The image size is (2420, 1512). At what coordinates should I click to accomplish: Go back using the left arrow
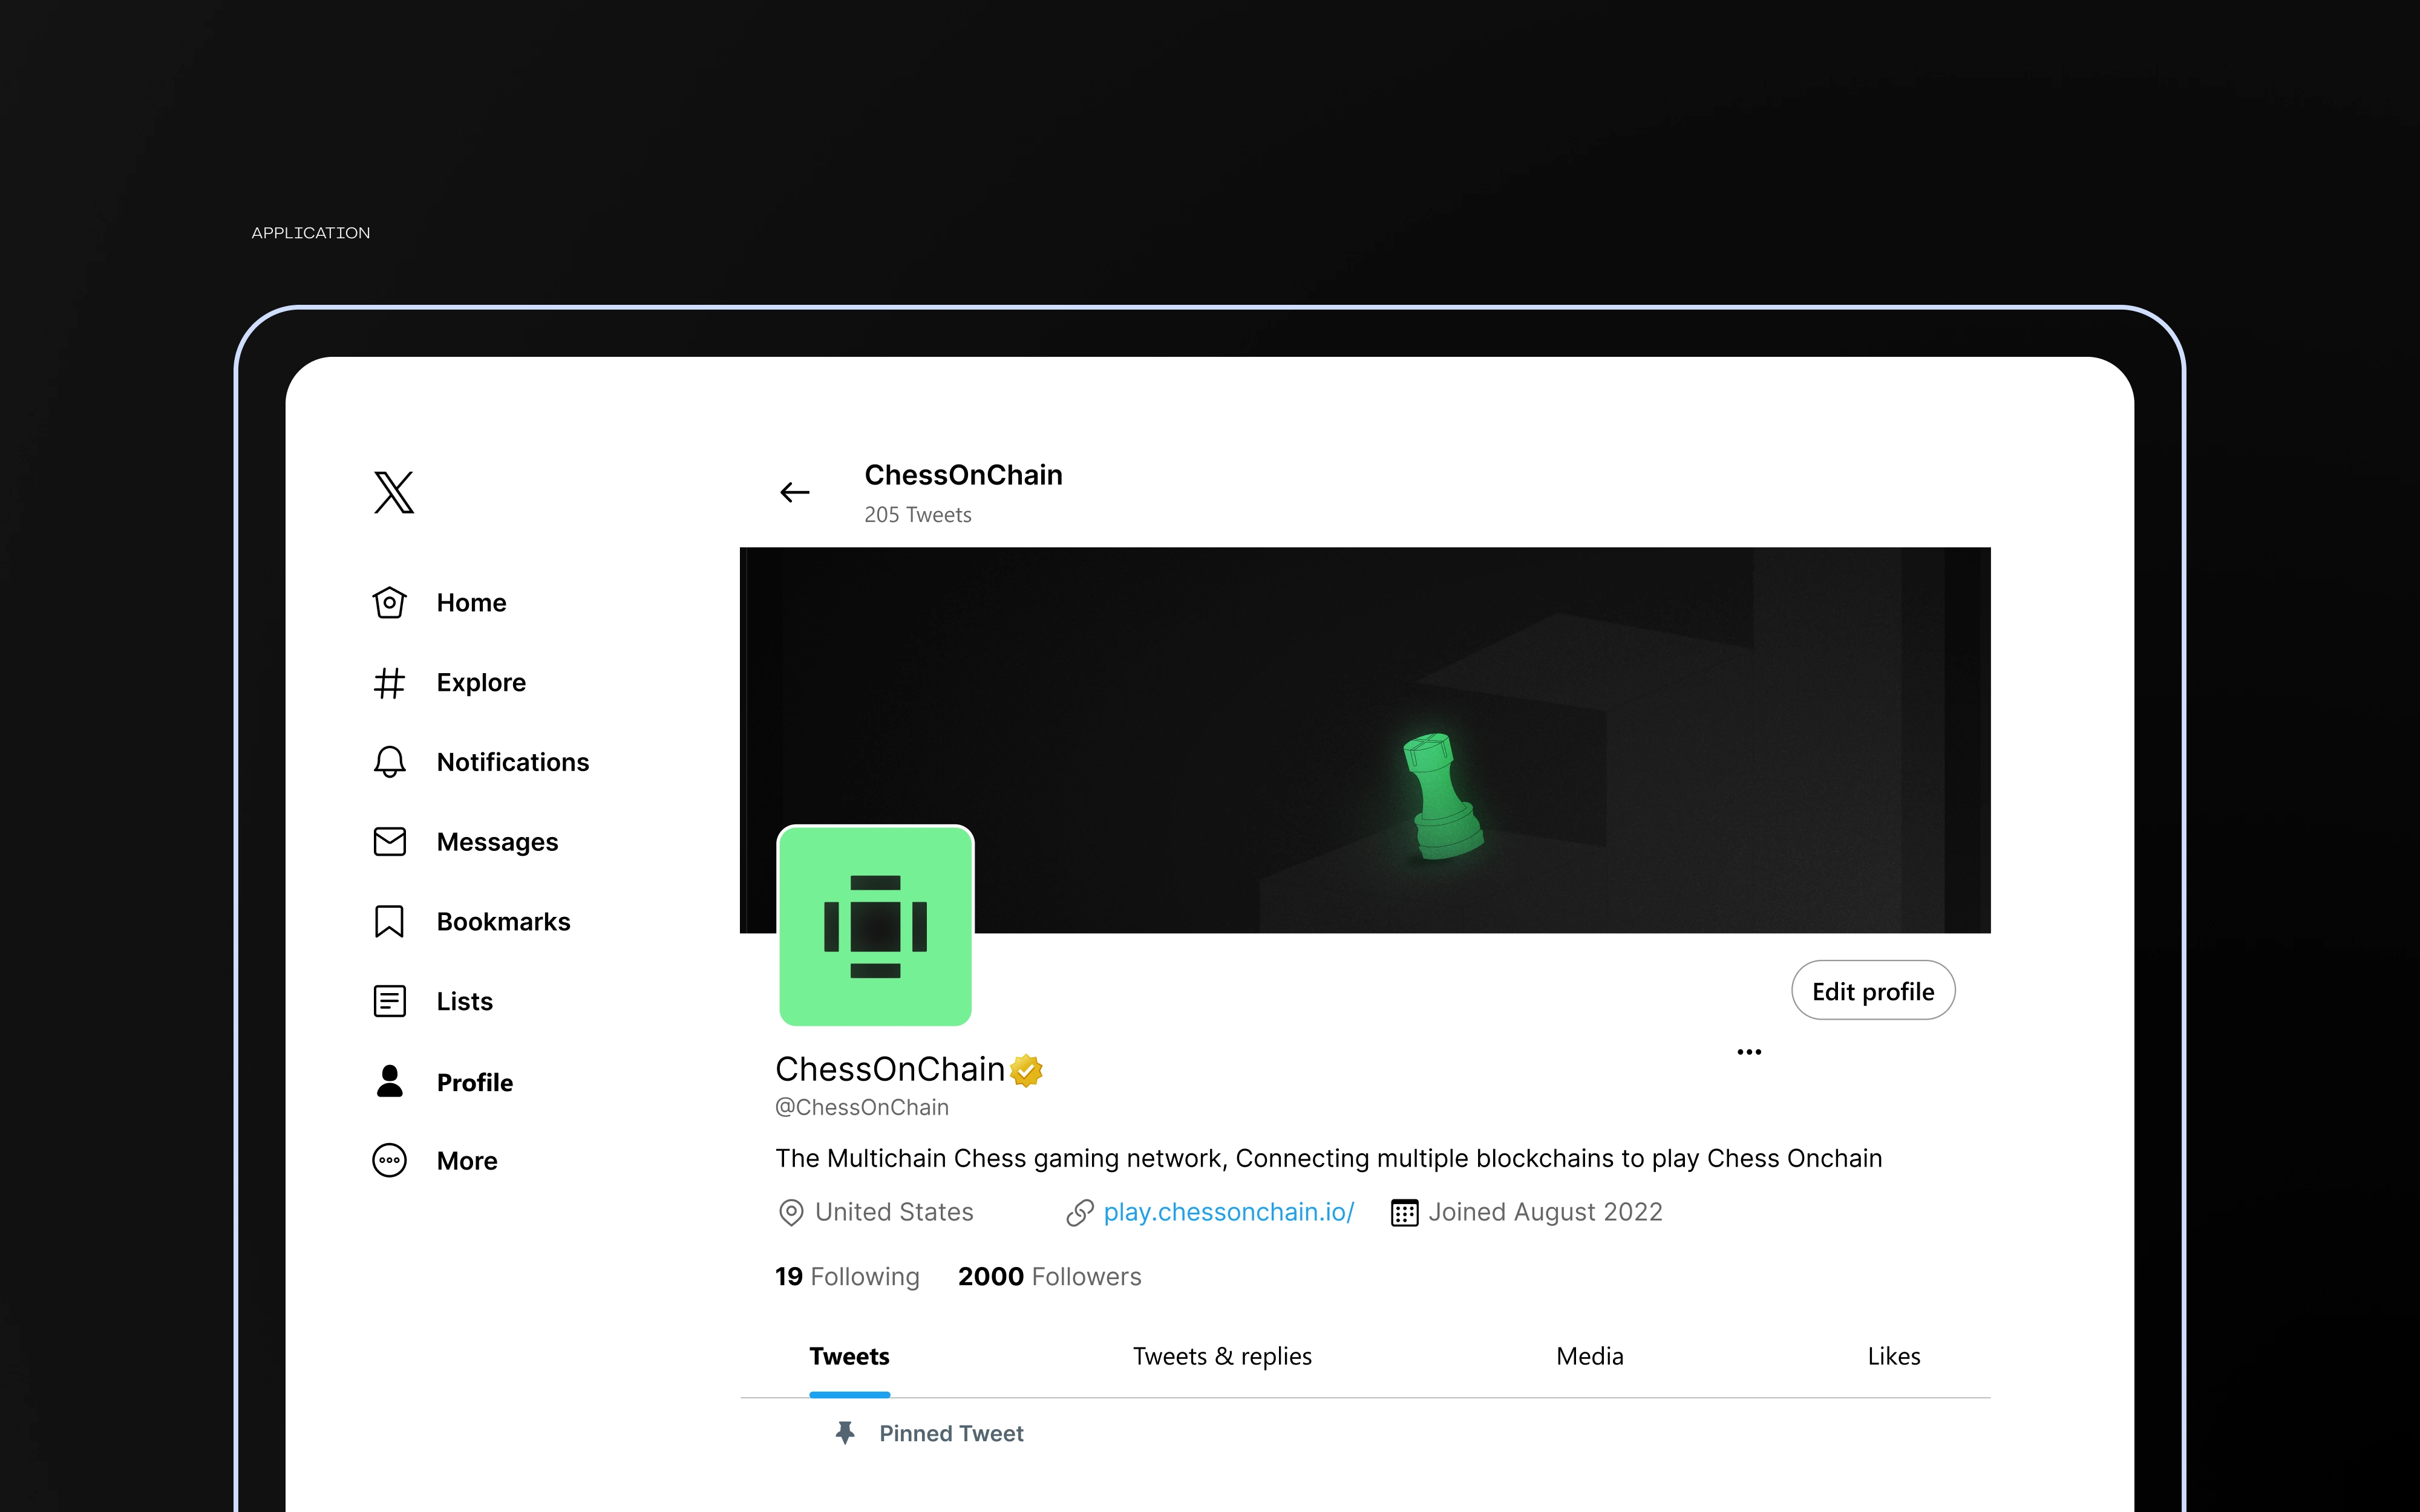tap(795, 492)
